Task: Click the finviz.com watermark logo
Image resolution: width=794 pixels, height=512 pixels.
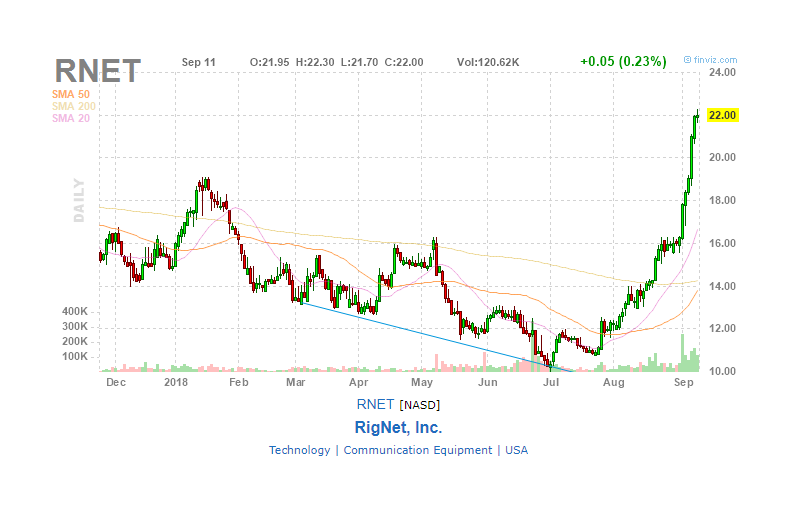Action: 710,60
